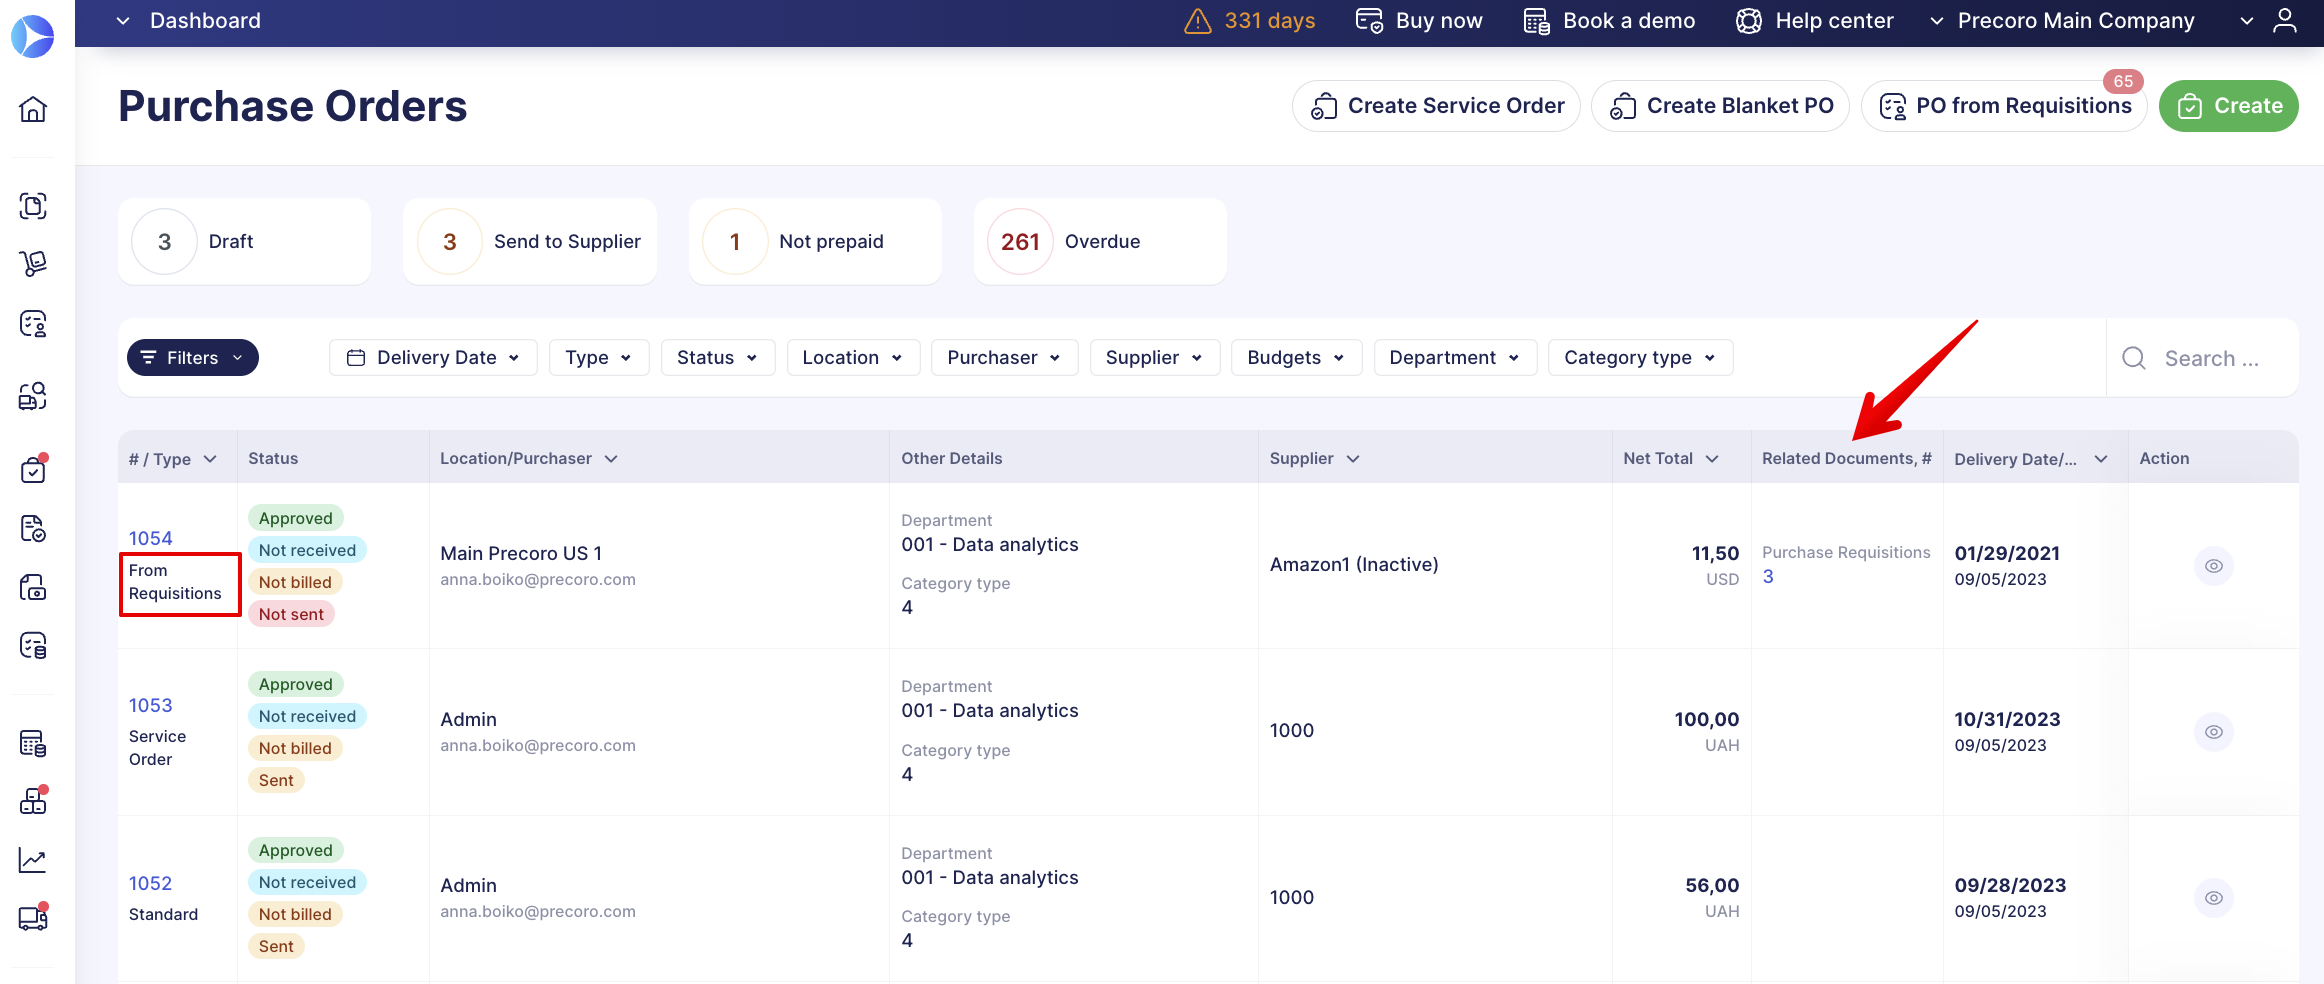This screenshot has height=984, width=2324.
Task: Click the green Create button
Action: click(2228, 105)
